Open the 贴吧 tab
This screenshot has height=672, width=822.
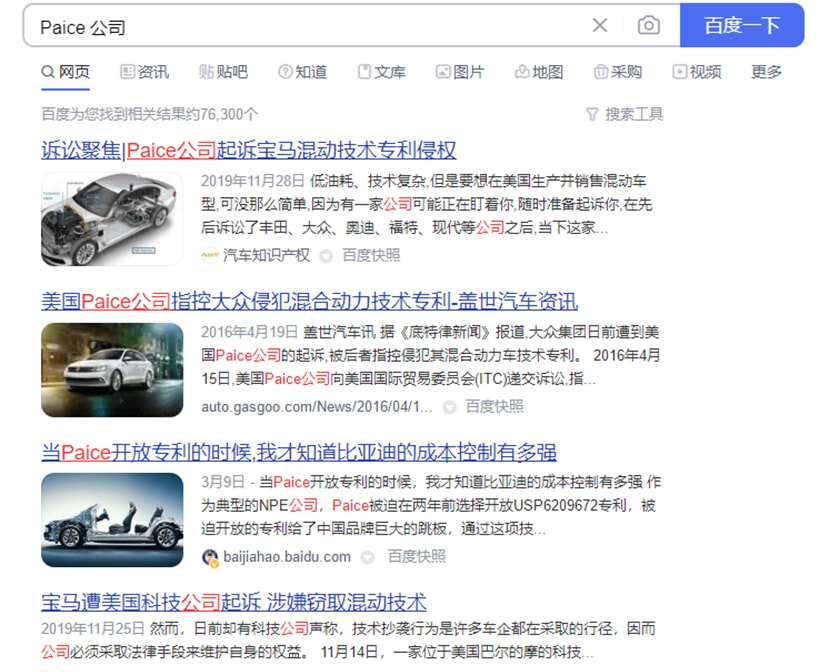click(x=223, y=72)
